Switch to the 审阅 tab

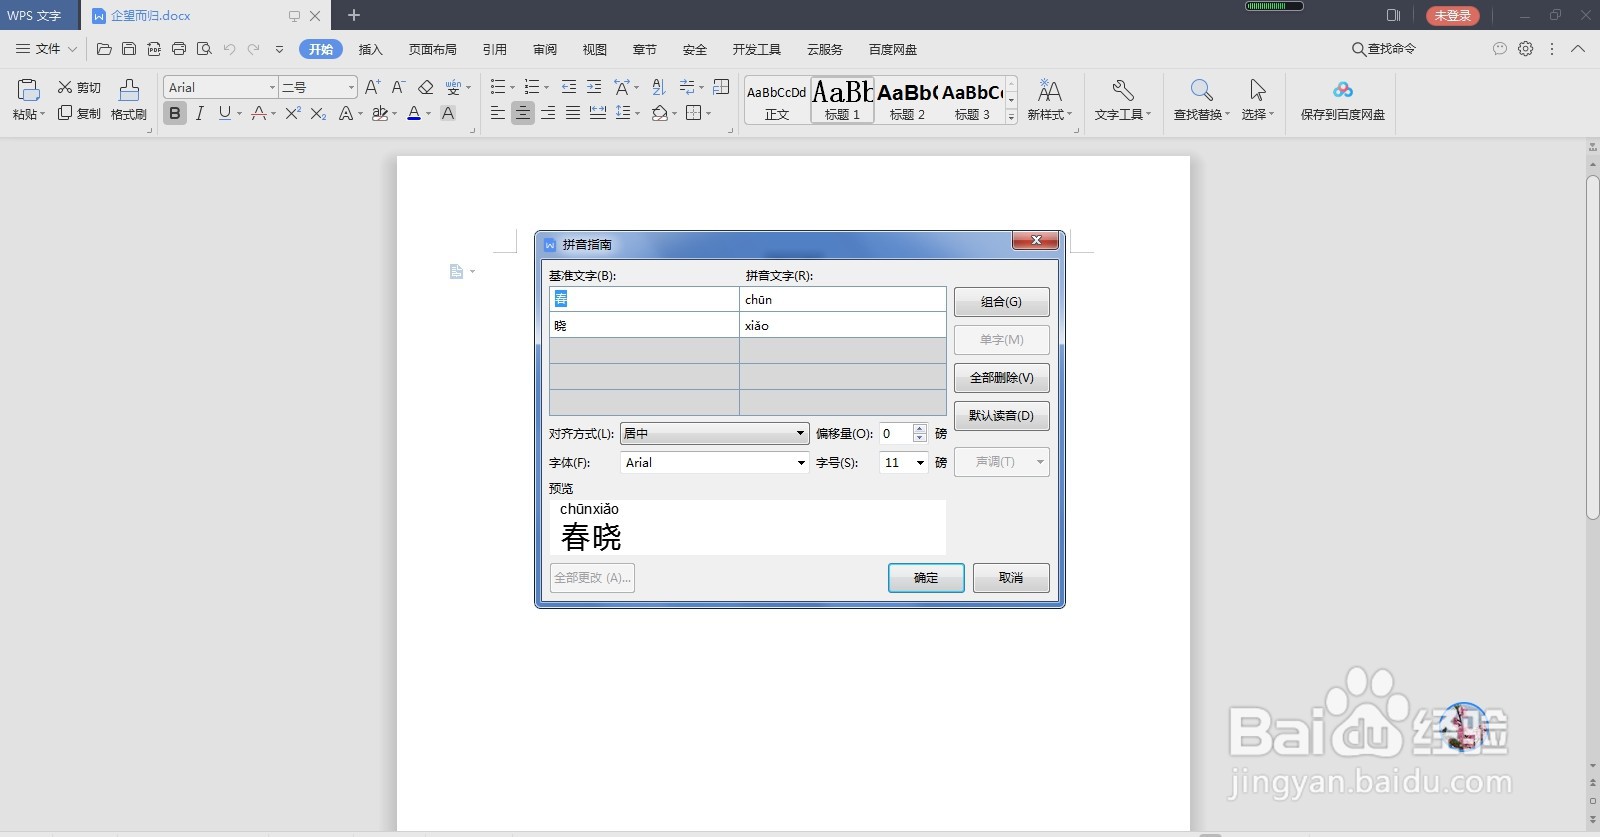click(x=545, y=49)
